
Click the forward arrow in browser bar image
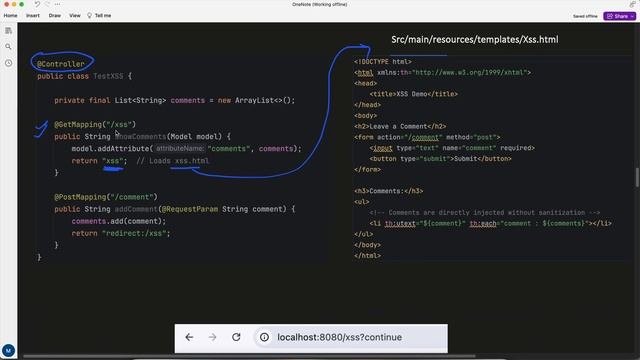point(212,337)
